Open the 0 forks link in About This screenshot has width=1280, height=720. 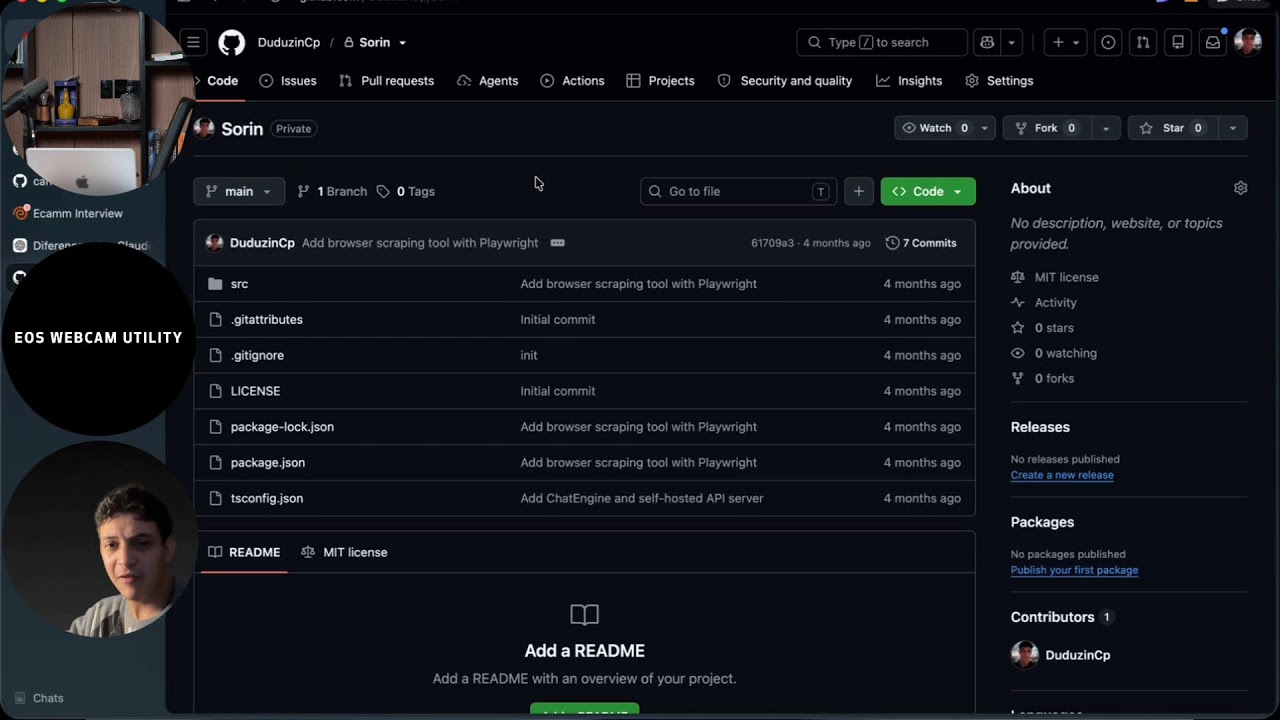click(1054, 378)
